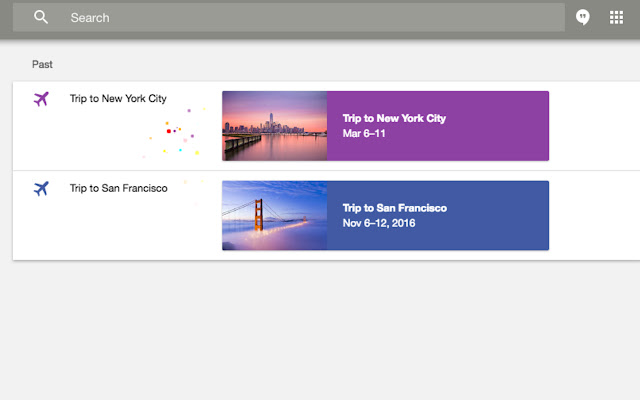Select the "Past" section heading
640x400 pixels.
pyautogui.click(x=42, y=64)
